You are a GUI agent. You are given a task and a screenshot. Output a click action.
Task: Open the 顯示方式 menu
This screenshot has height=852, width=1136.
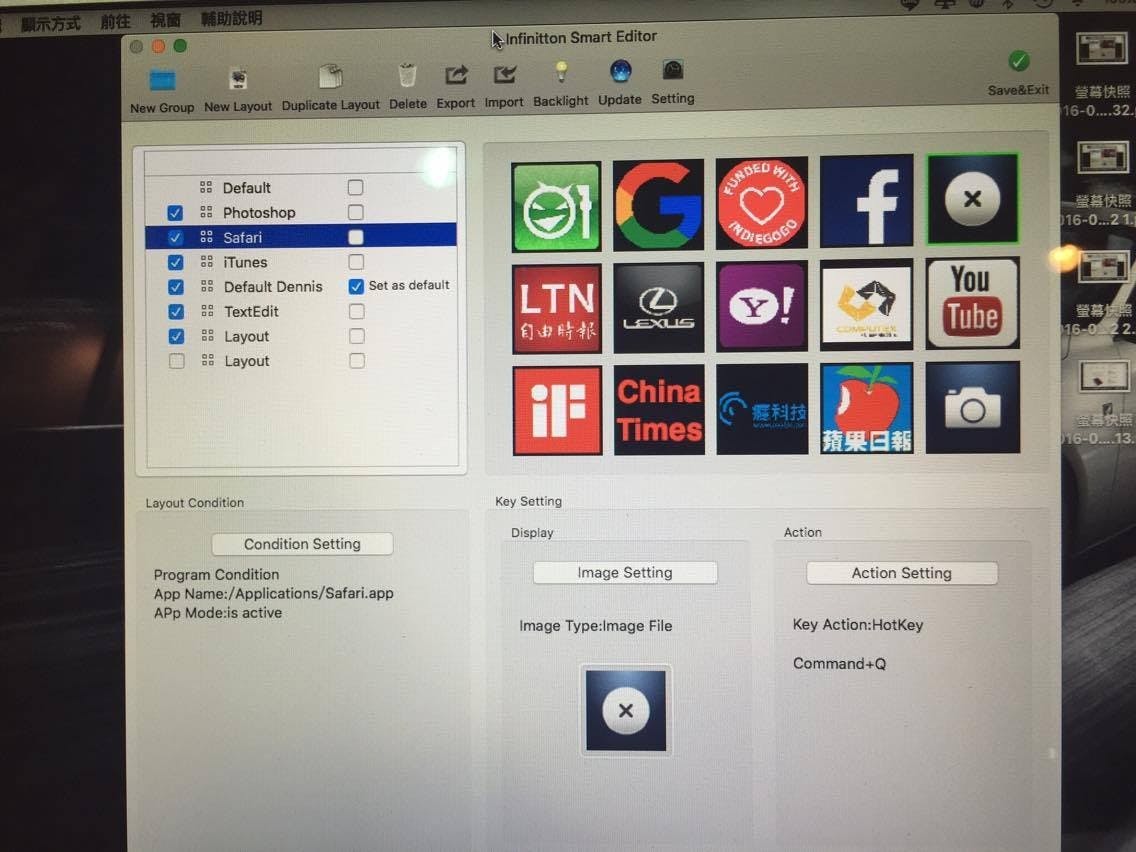click(51, 23)
